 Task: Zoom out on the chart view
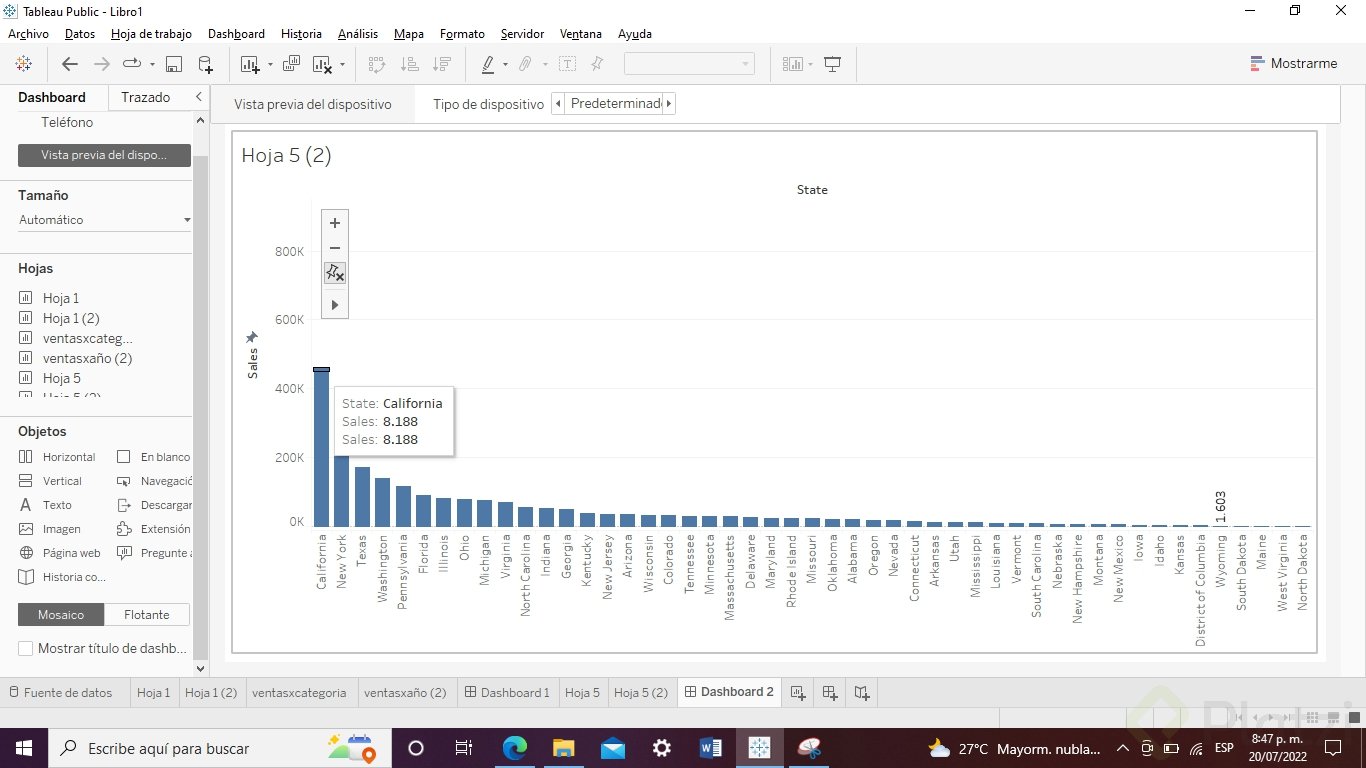(335, 248)
